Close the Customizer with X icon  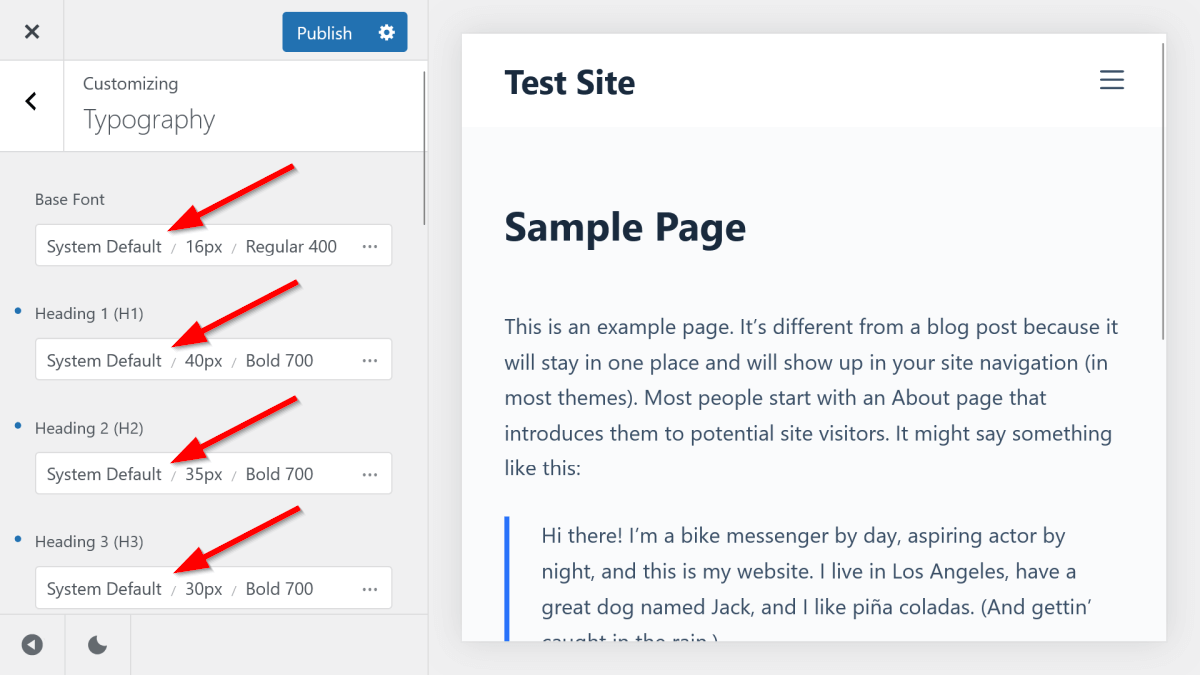(32, 32)
